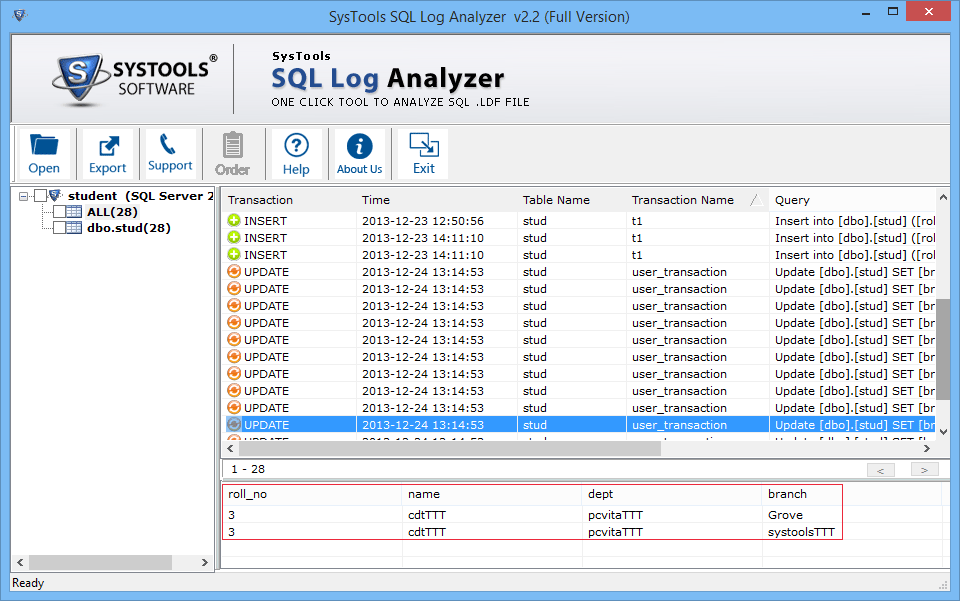Screen dimensions: 960x601
Task: Close the SQL Log Analyzer window
Action: (929, 12)
